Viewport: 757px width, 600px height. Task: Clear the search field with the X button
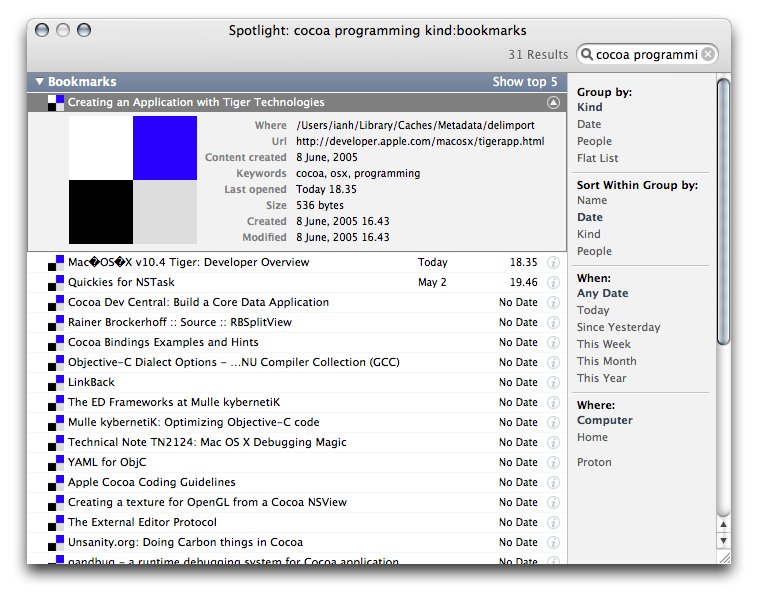click(x=708, y=54)
